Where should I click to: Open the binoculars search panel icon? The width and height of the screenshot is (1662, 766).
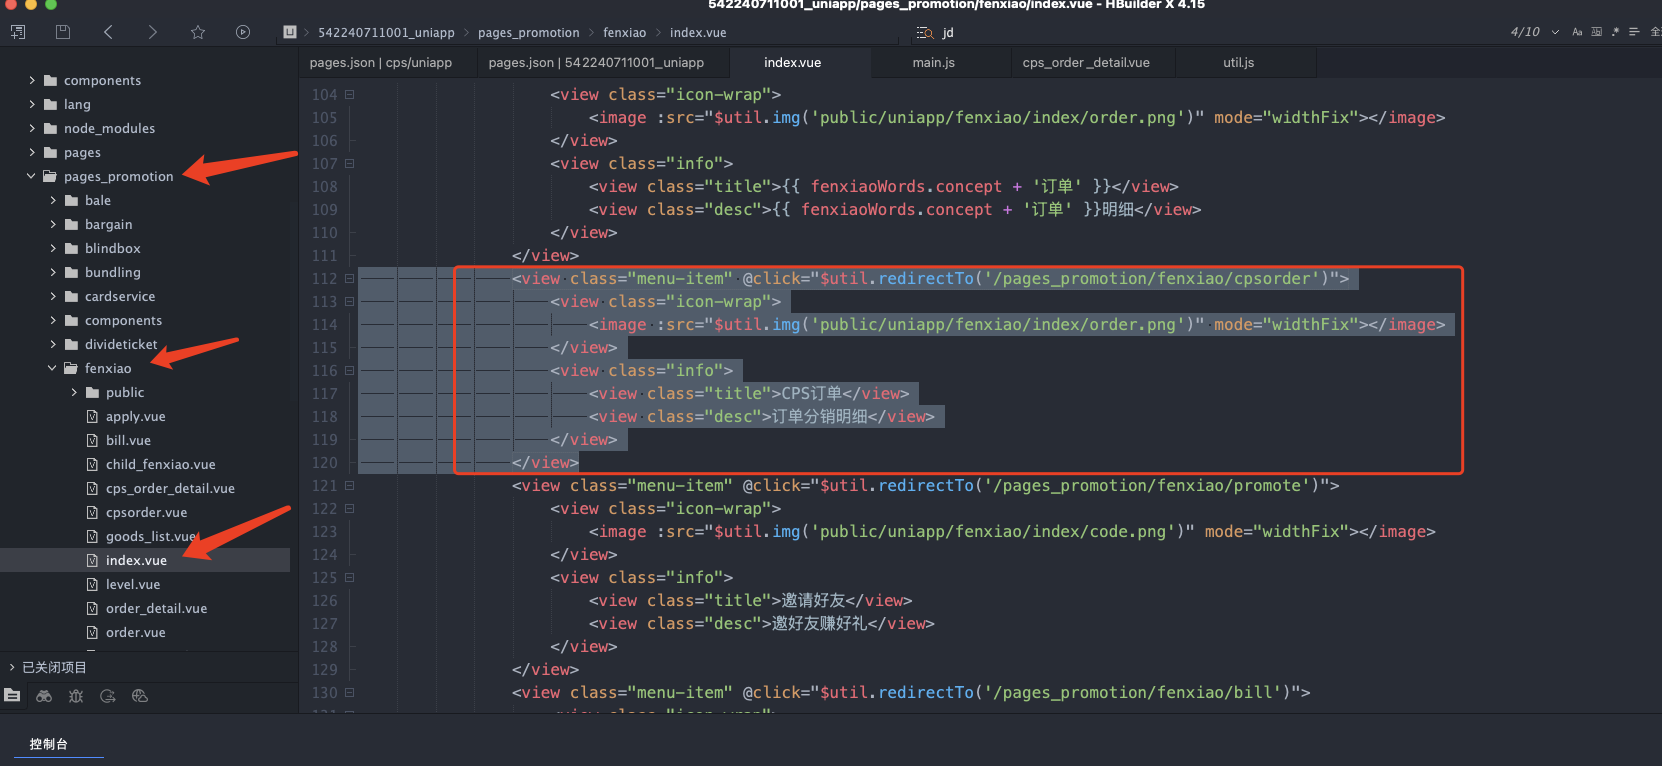tap(44, 695)
